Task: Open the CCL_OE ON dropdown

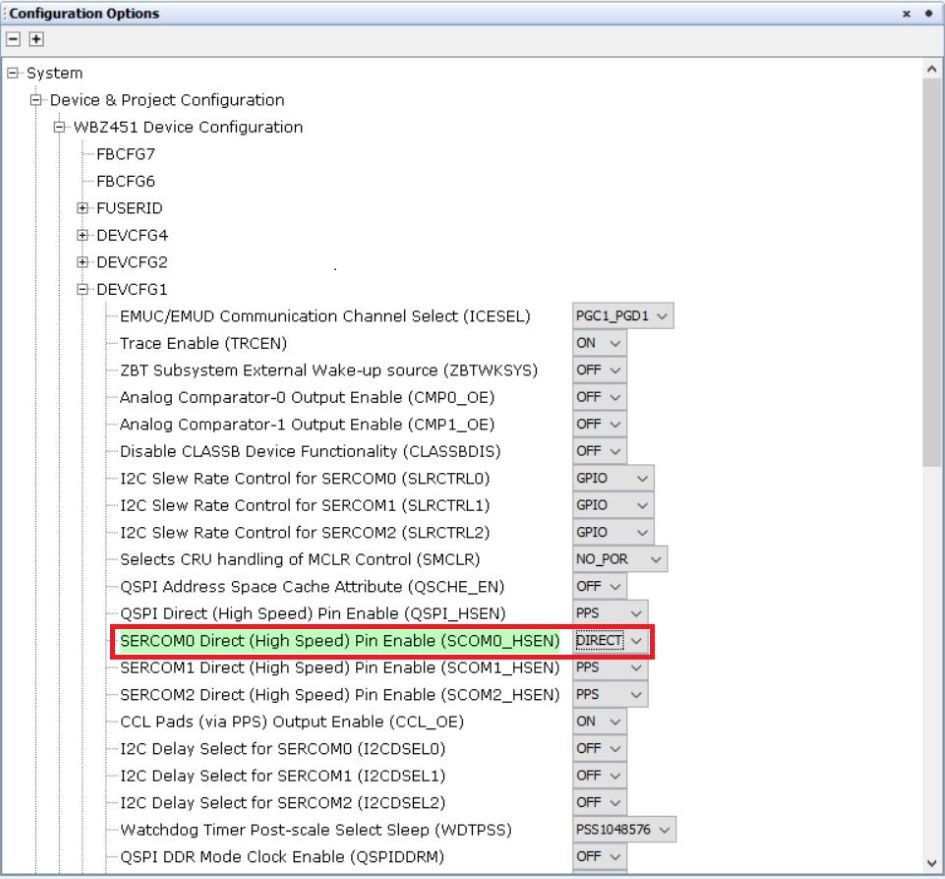Action: (599, 721)
